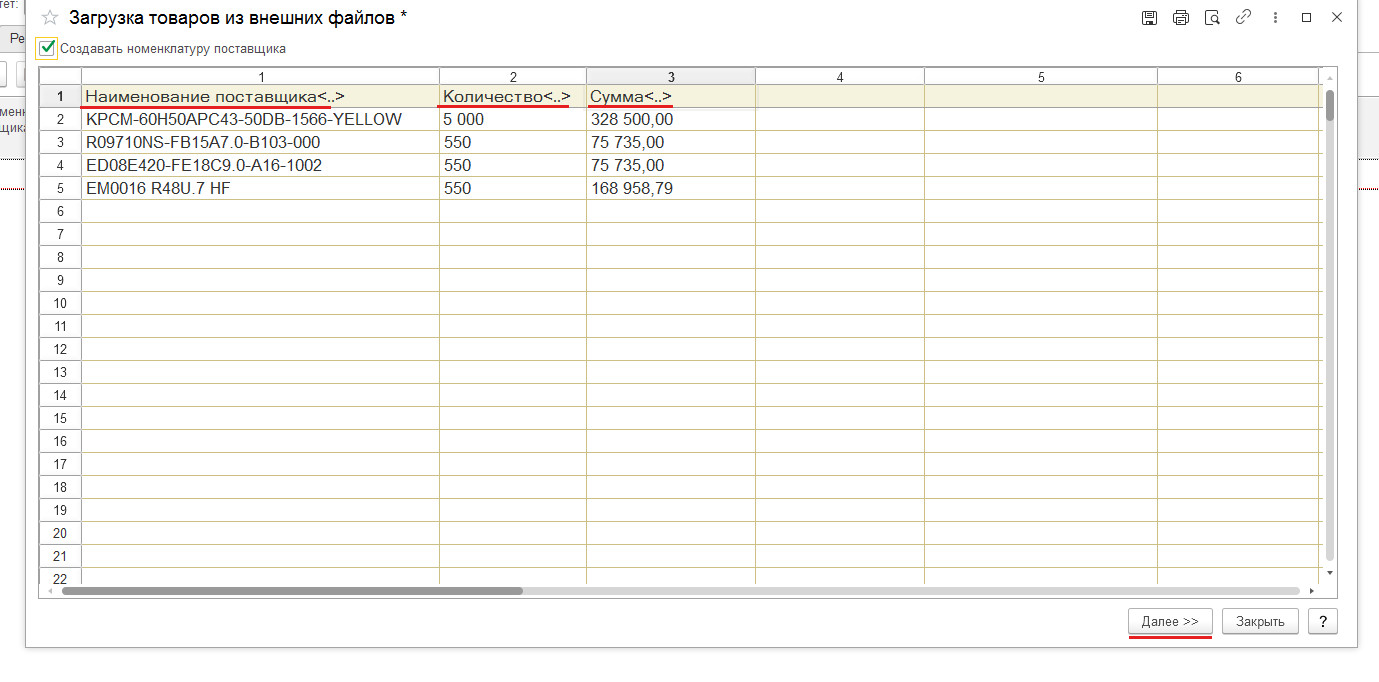Add form to favorites with star icon
1379x682 pixels.
click(50, 18)
